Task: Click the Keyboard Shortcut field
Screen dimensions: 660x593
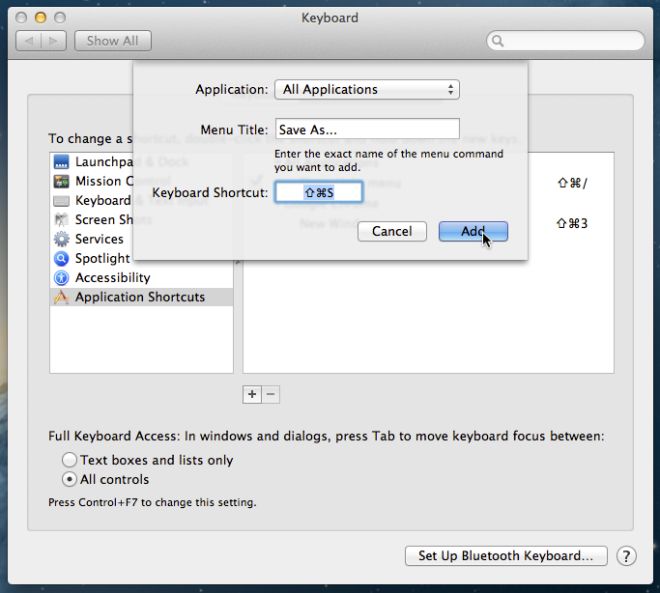Action: pos(319,192)
